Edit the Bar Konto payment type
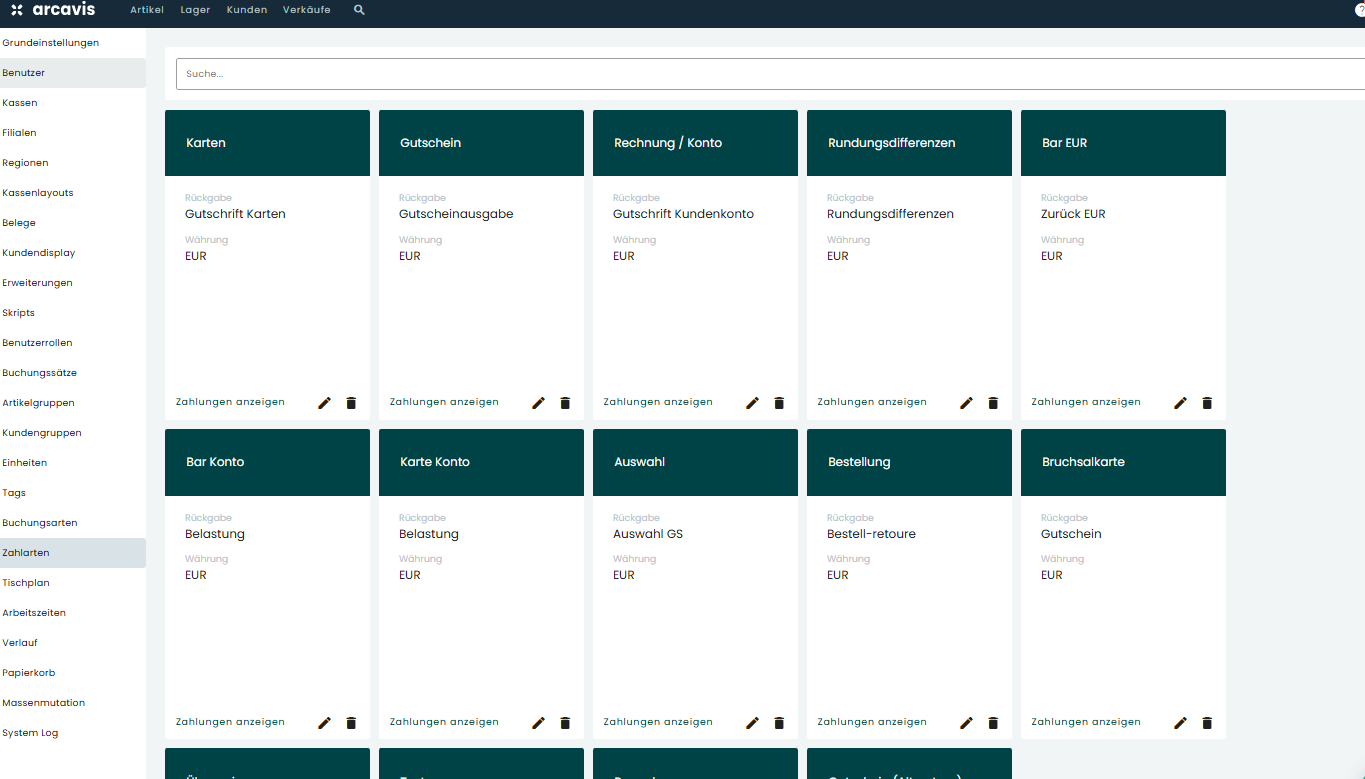This screenshot has width=1365, height=779. pyautogui.click(x=324, y=723)
